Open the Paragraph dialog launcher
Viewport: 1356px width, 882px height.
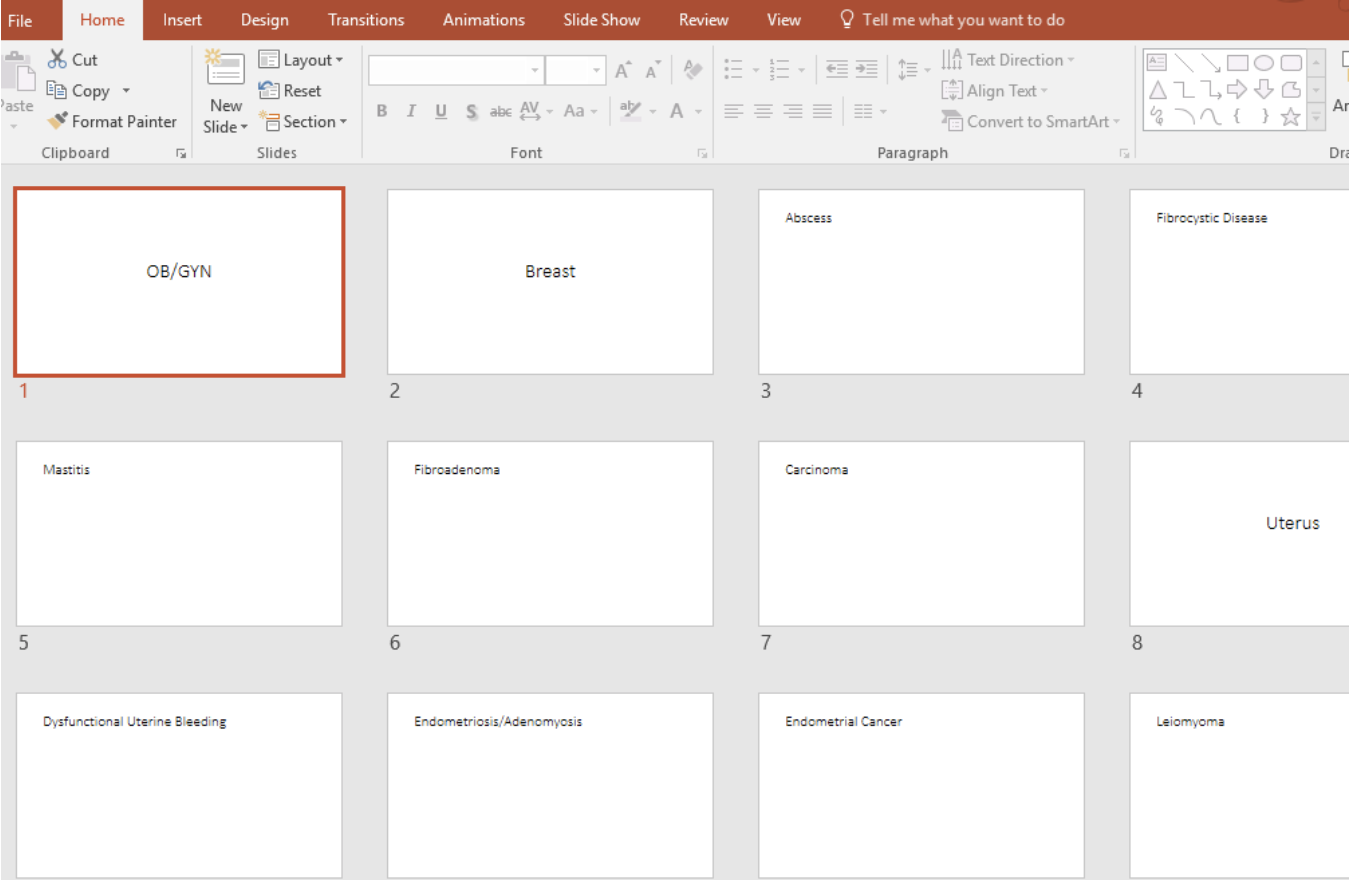tap(1125, 154)
